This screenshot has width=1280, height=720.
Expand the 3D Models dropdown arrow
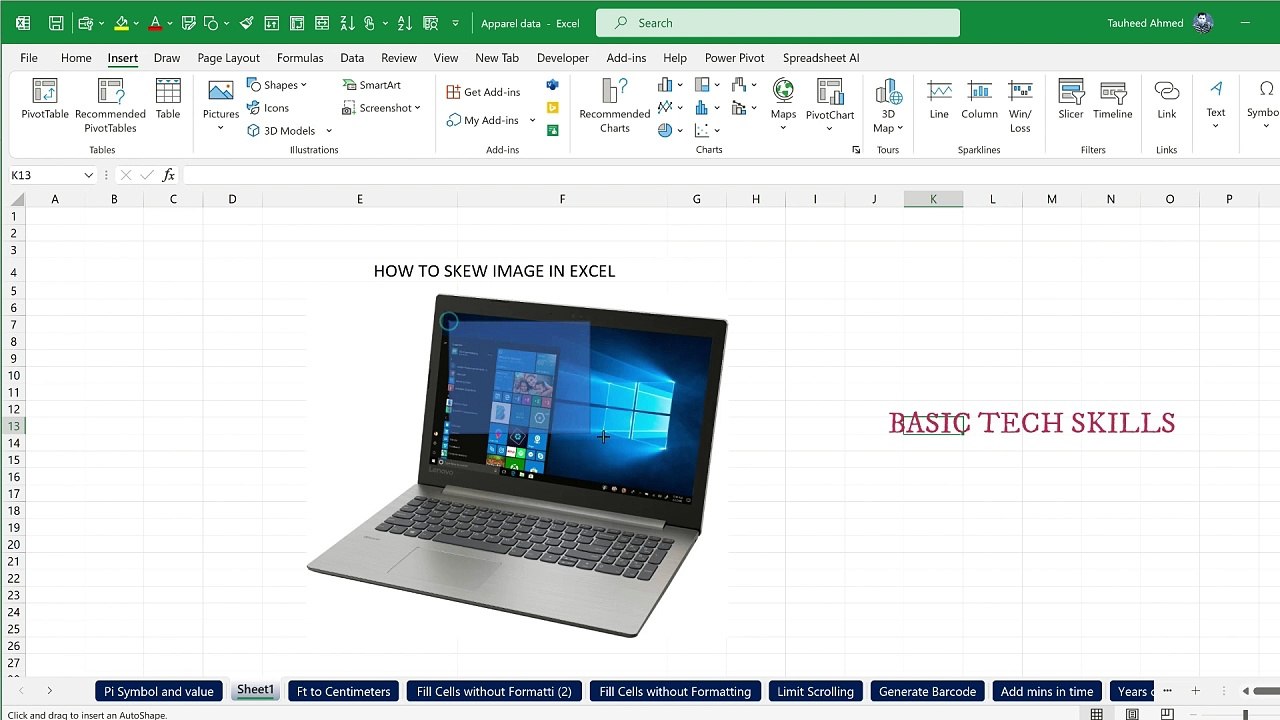pos(328,131)
